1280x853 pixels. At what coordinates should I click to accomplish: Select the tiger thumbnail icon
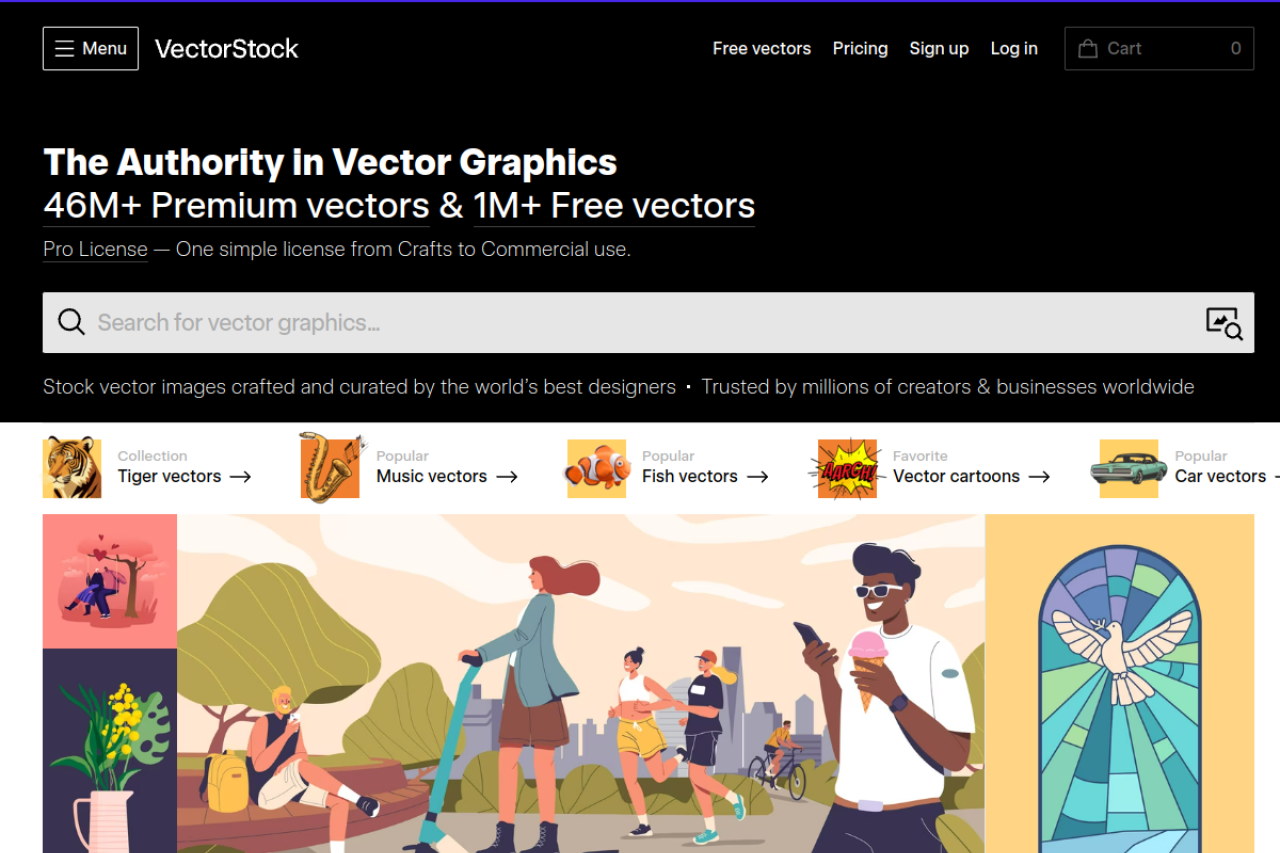point(72,467)
